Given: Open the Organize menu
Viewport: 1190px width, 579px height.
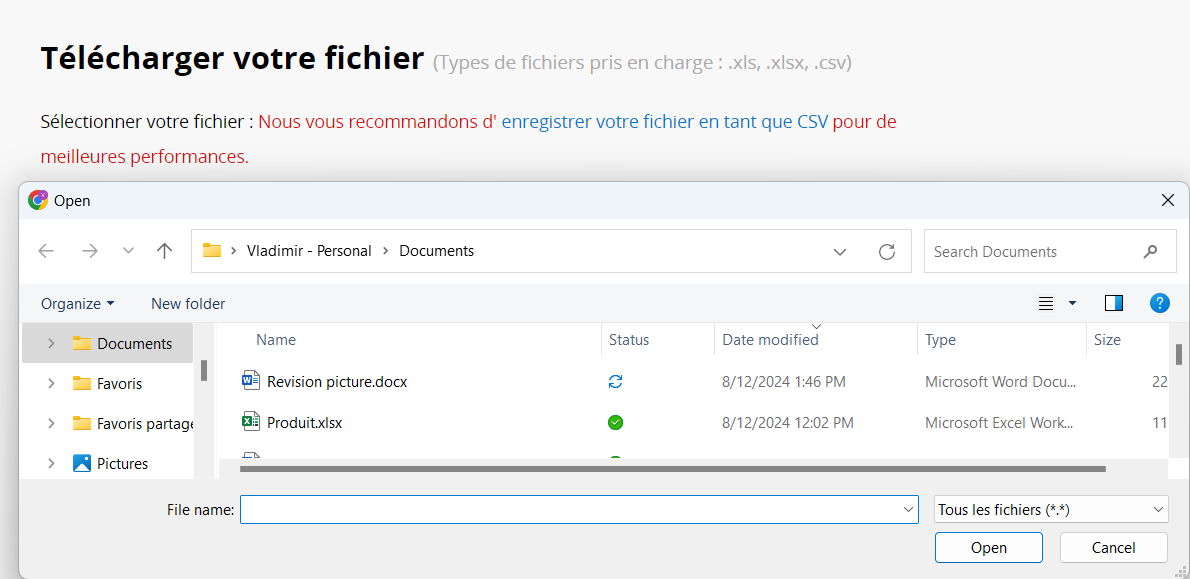Looking at the screenshot, I should click(77, 304).
